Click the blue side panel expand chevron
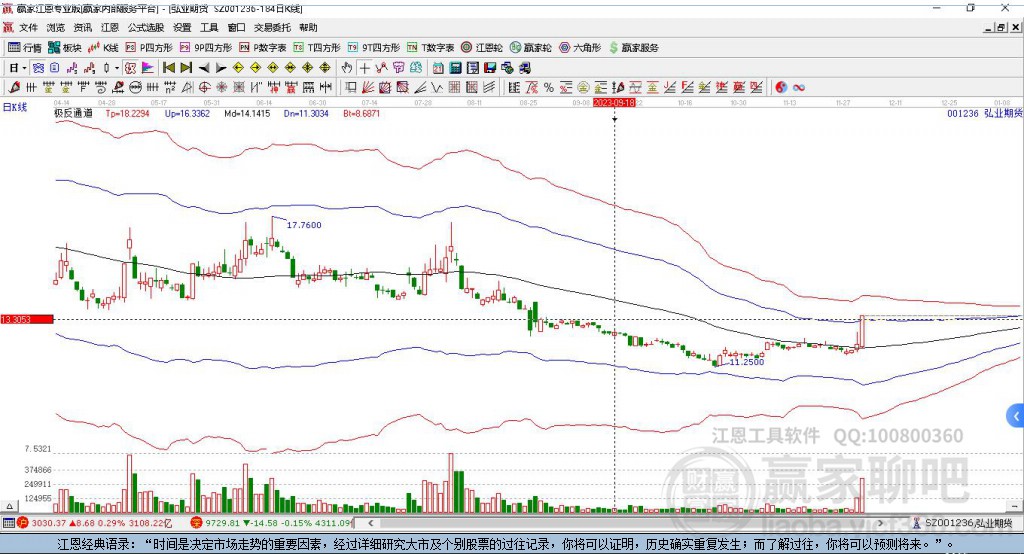The height and width of the screenshot is (554, 1024). (1015, 416)
